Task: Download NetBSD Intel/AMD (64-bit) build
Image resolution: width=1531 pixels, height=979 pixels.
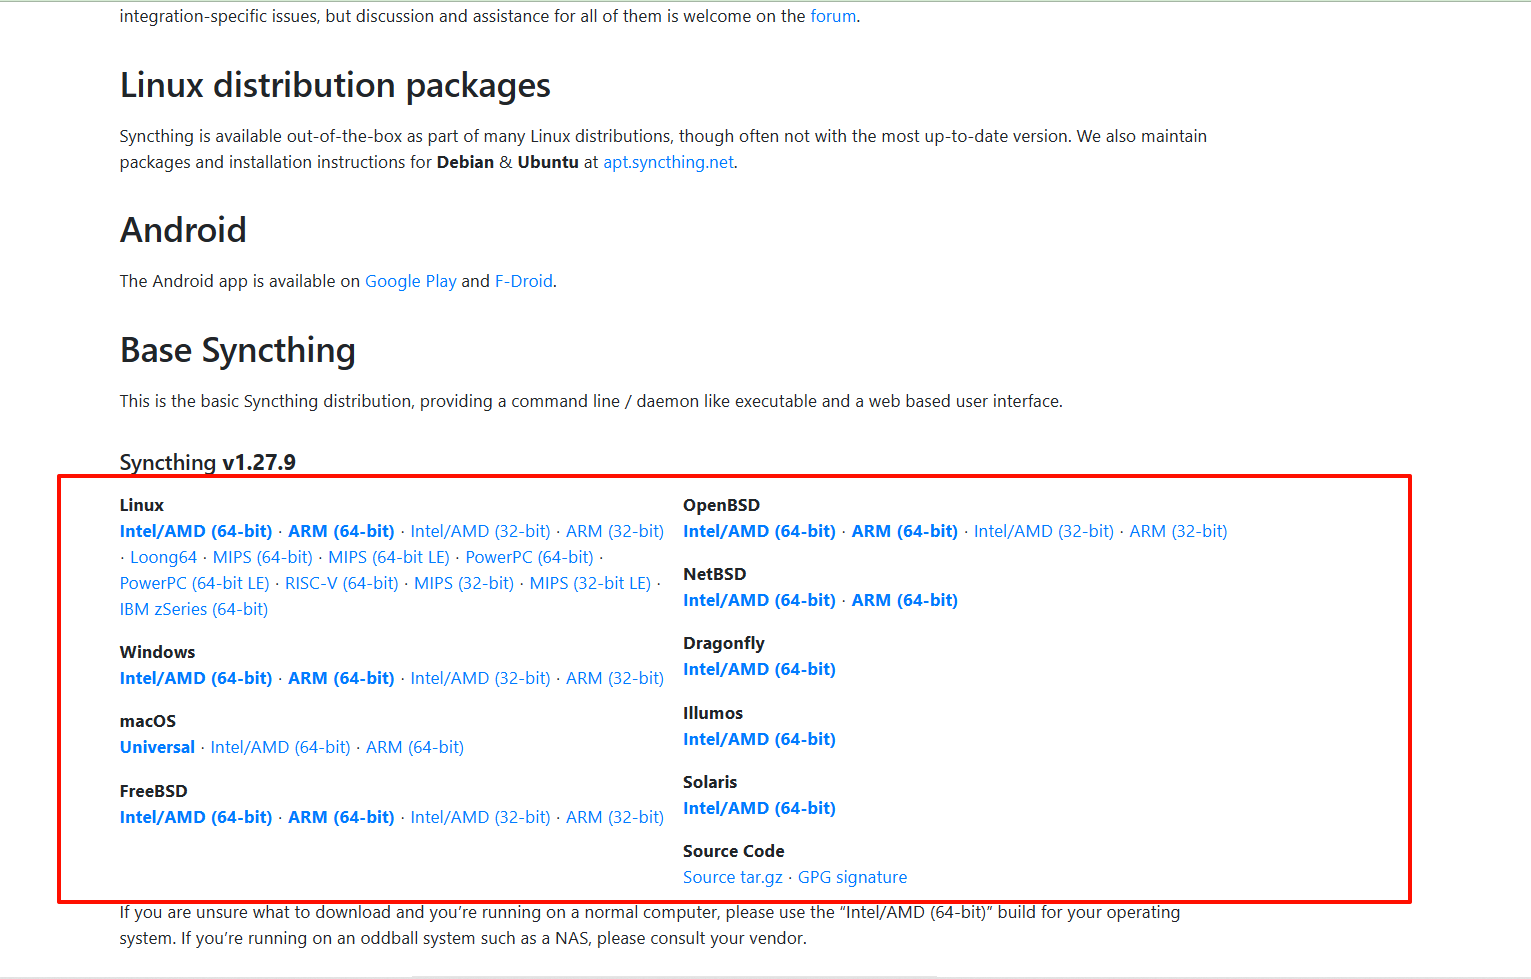Action: pos(759,600)
